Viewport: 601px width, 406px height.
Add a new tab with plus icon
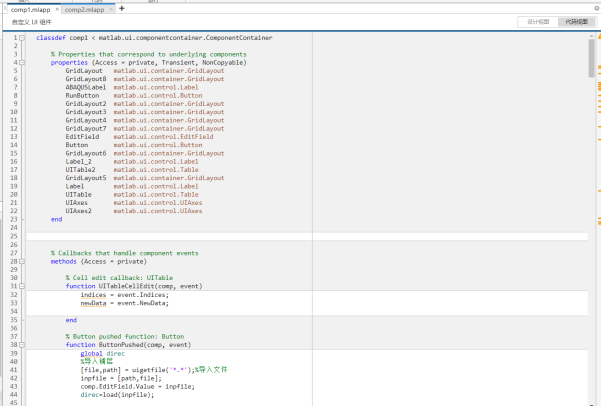pos(122,8)
